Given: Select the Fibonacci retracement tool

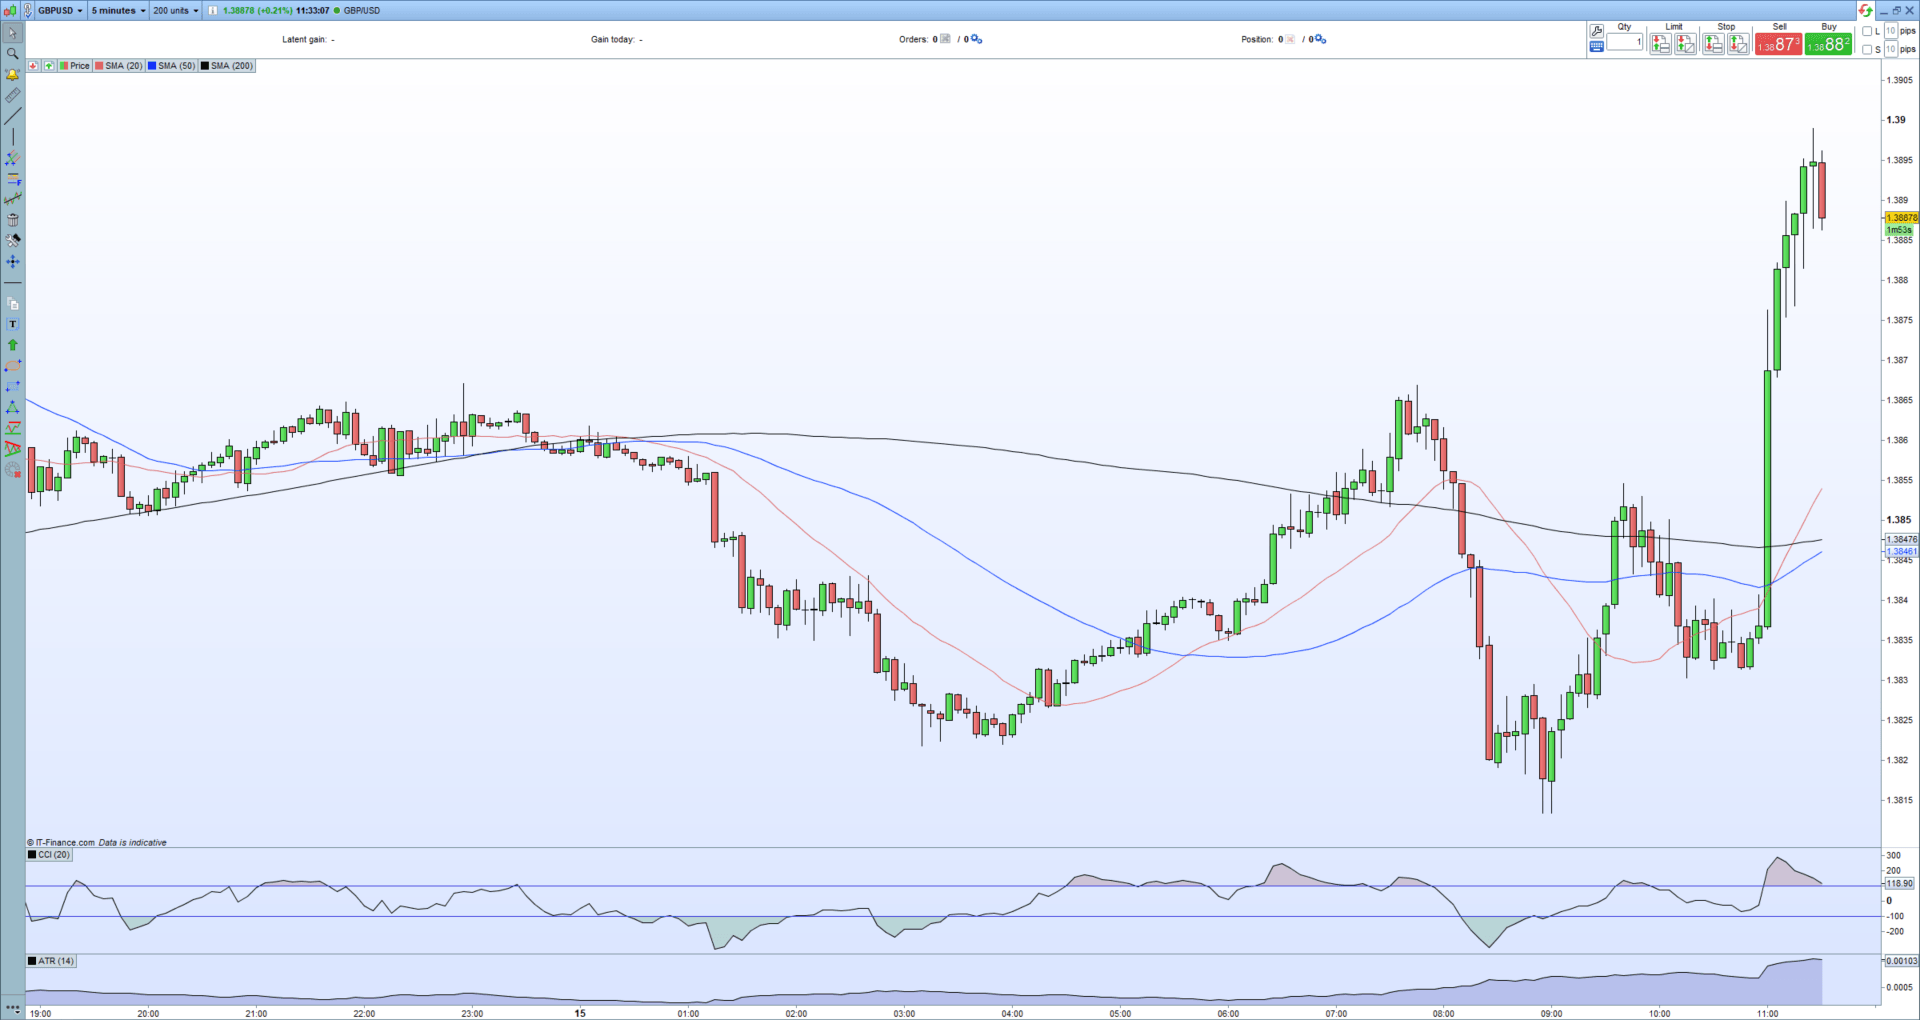Looking at the screenshot, I should coord(13,180).
